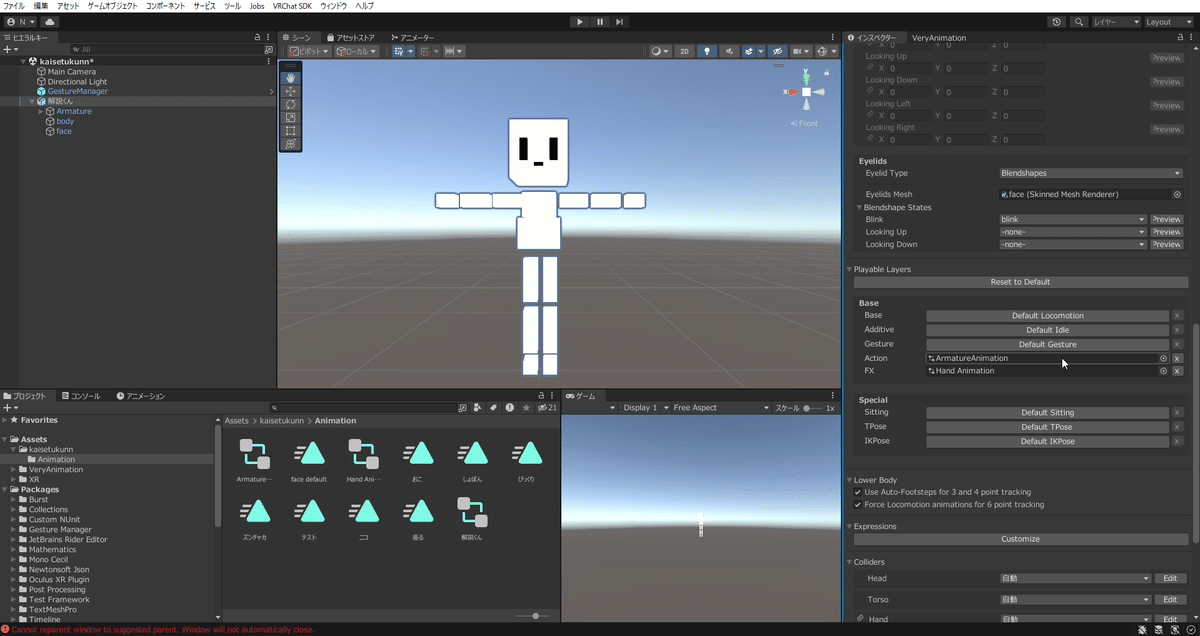Open the VRChat SDK menu
The height and width of the screenshot is (636, 1200).
click(x=291, y=5)
